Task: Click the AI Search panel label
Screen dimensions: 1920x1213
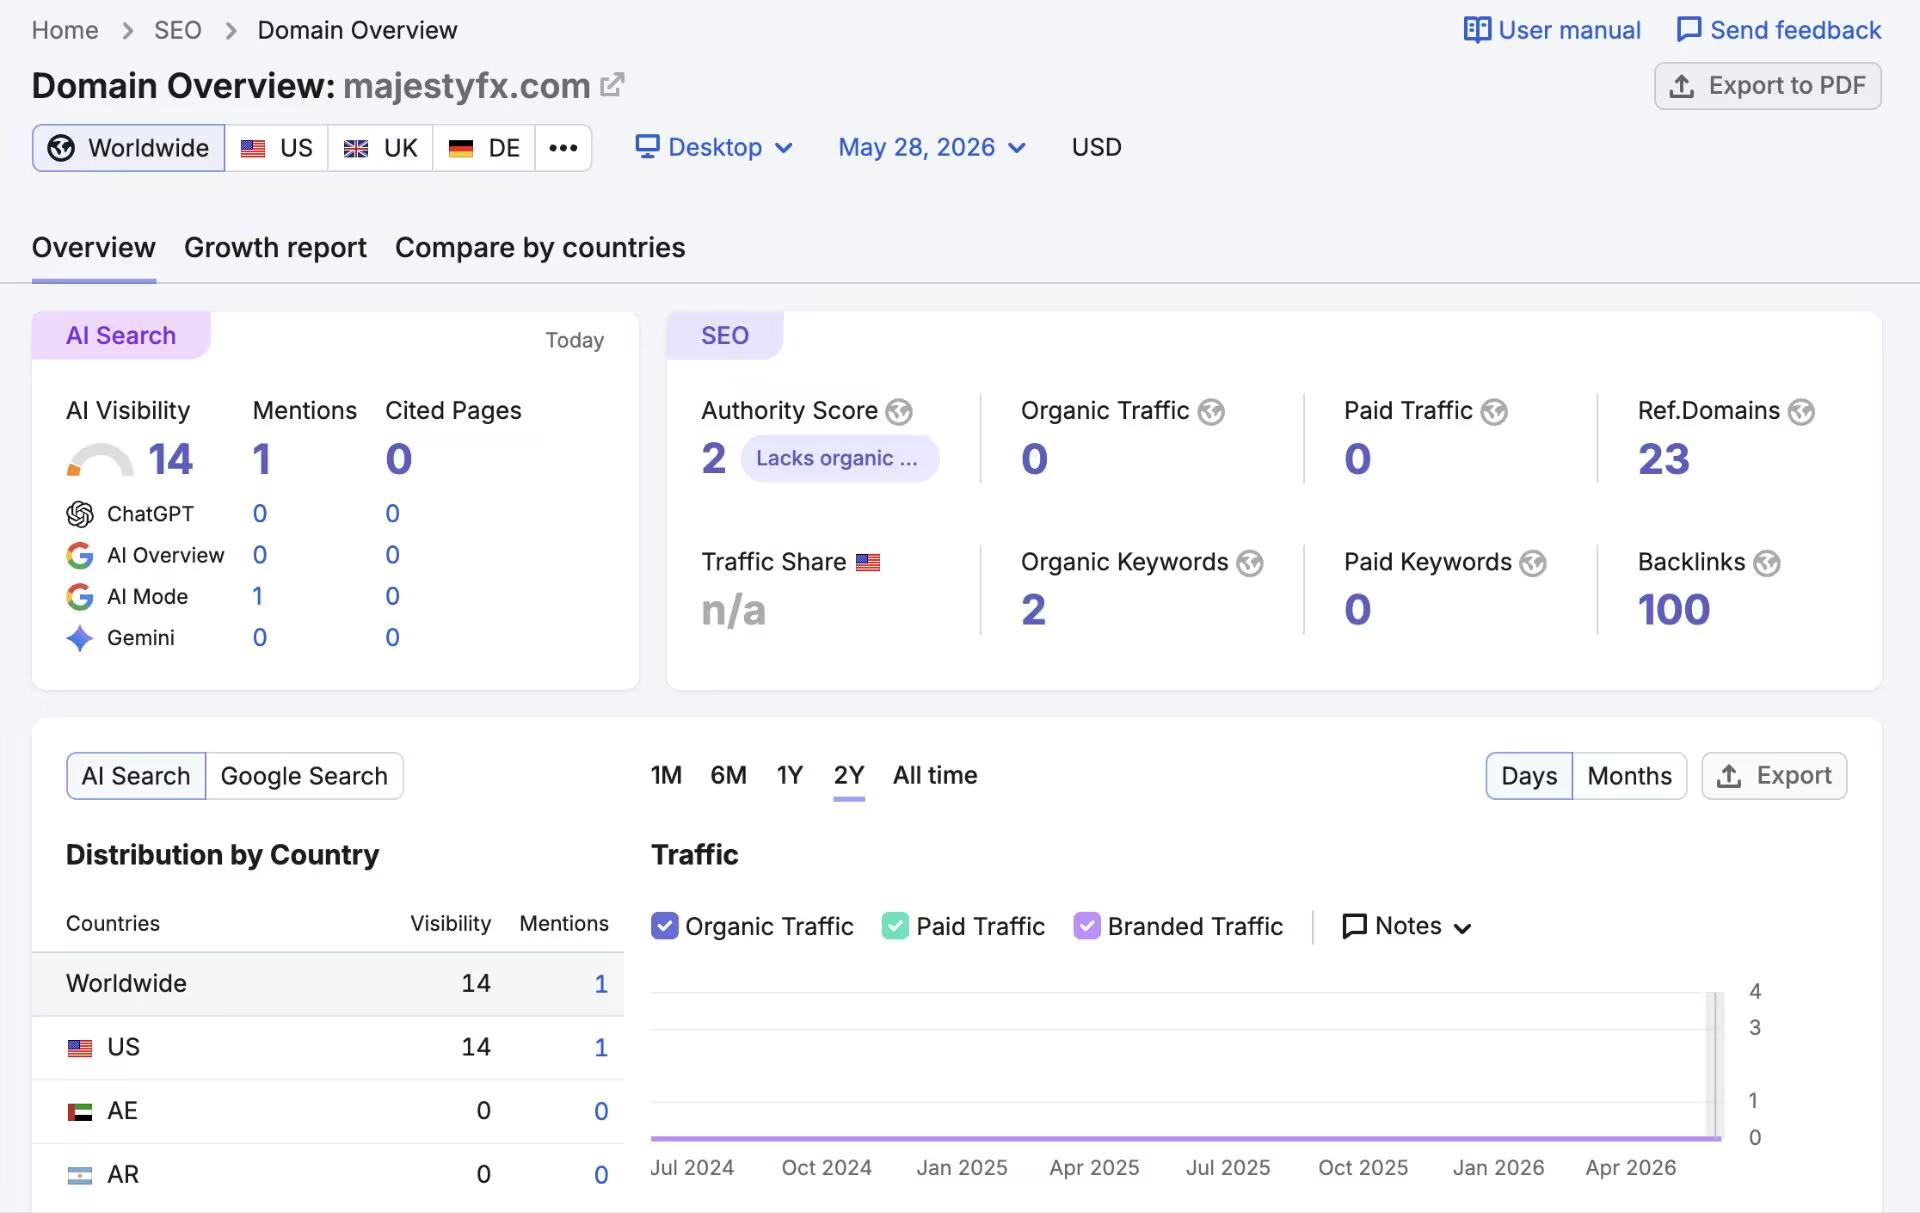Action: tap(121, 335)
